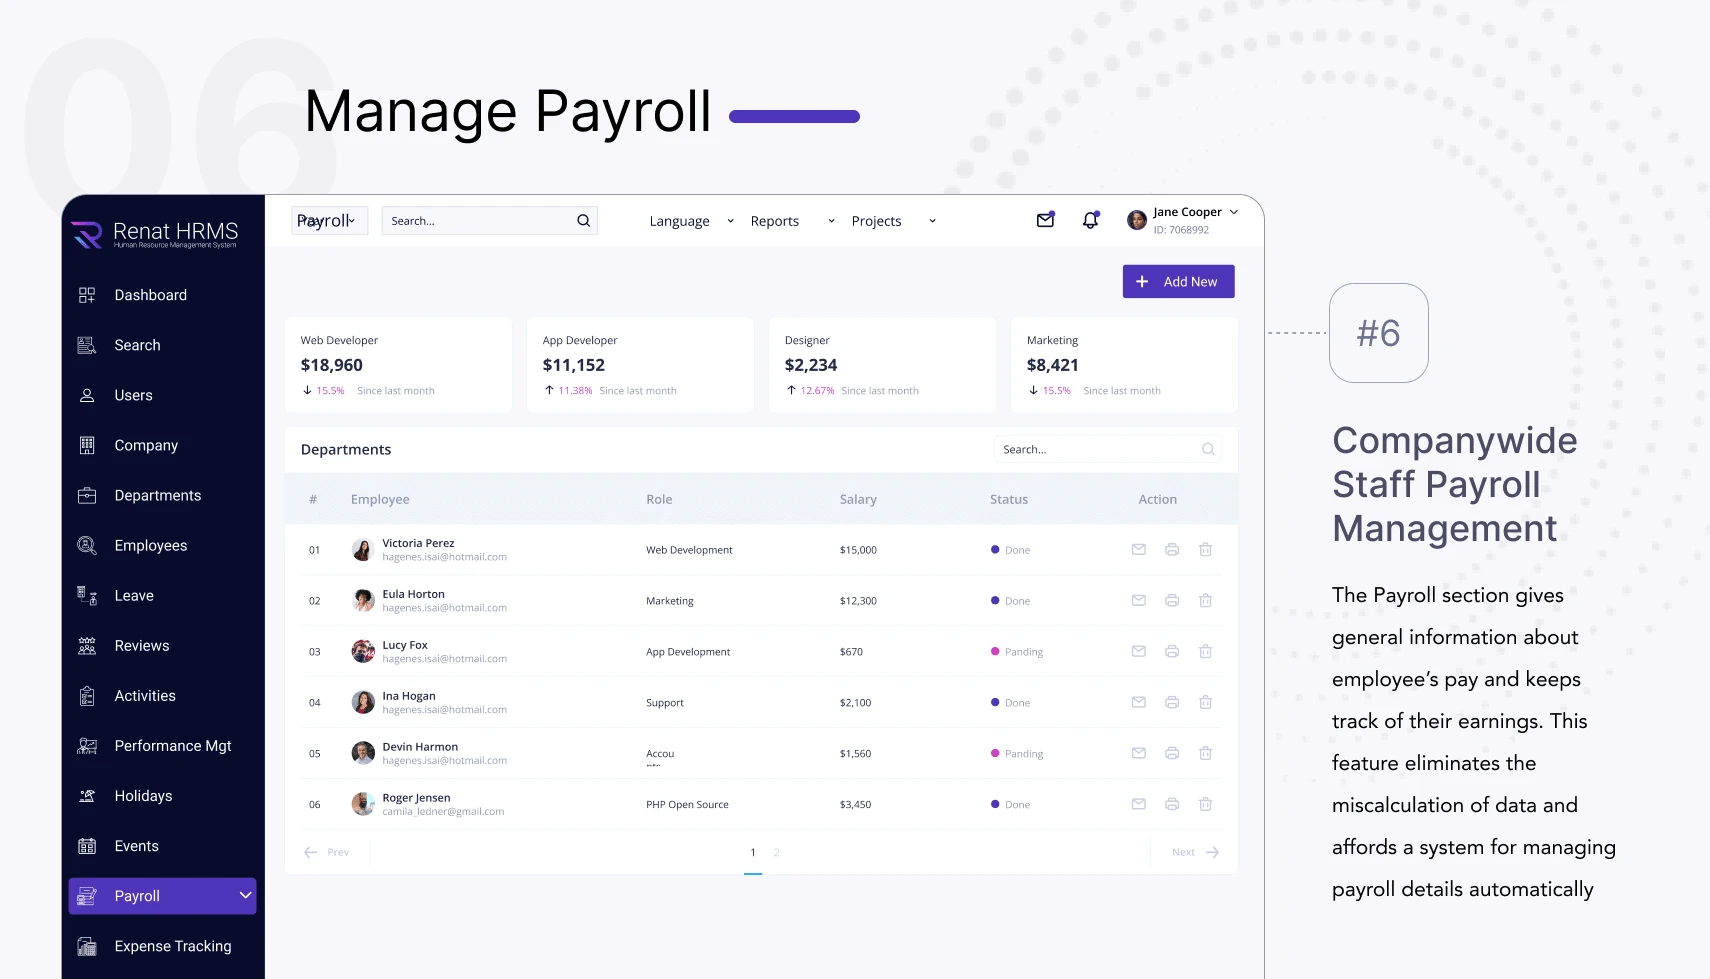
Task: Go to next page with Next
Action: coord(1196,852)
